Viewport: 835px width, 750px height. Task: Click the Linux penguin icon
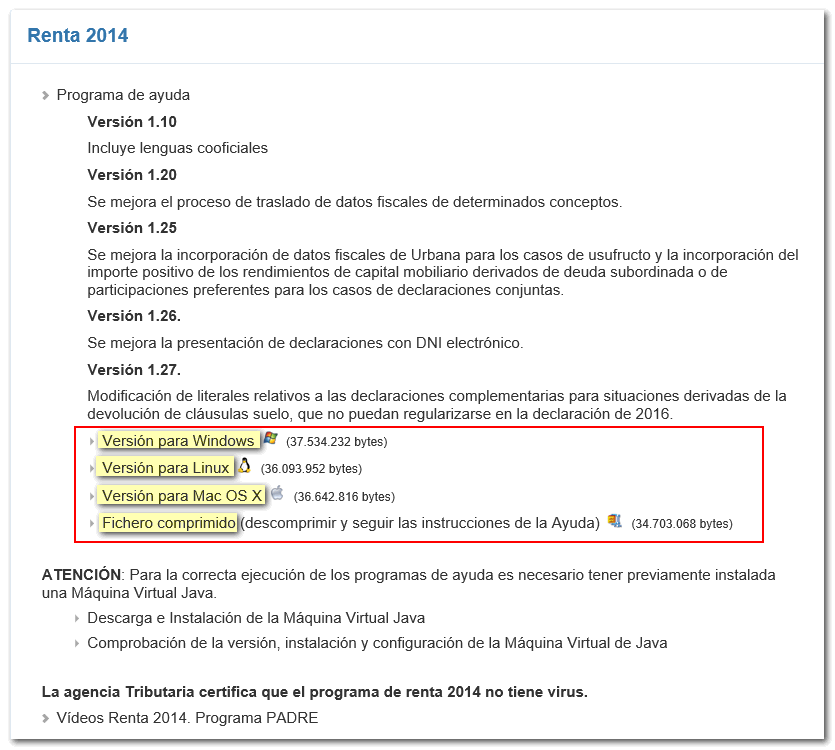click(244, 466)
